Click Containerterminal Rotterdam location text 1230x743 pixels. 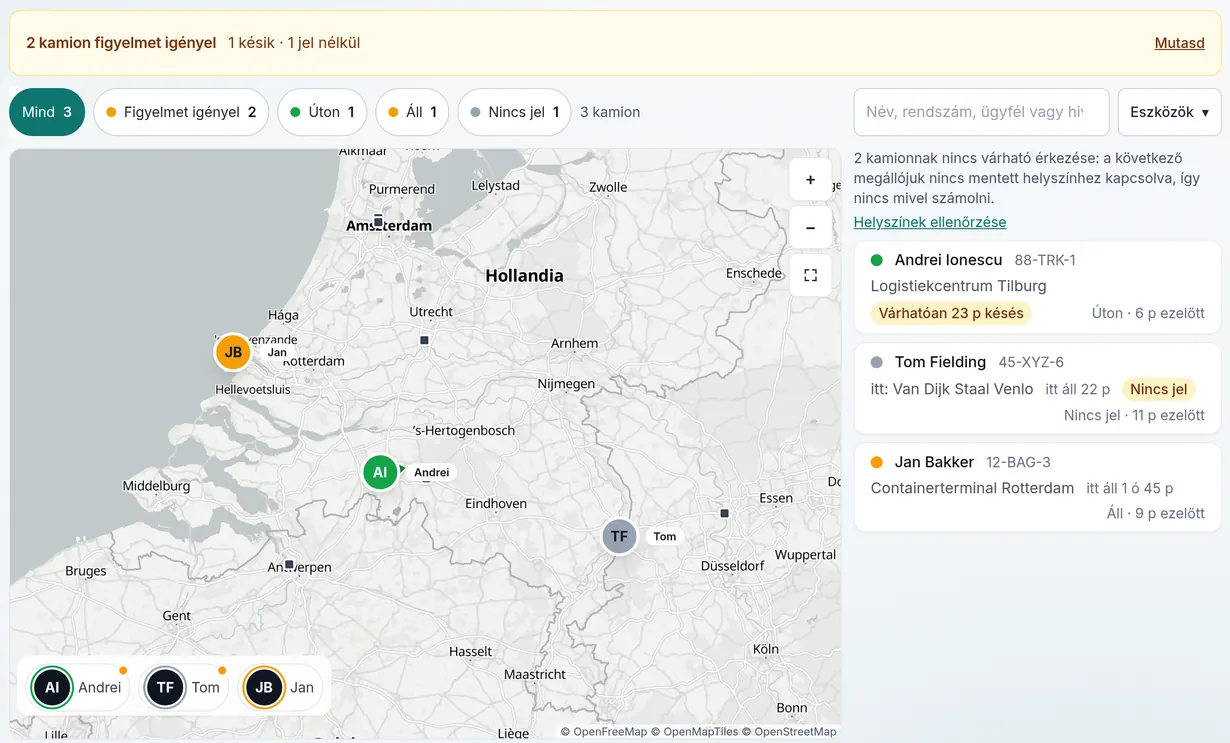coord(972,488)
